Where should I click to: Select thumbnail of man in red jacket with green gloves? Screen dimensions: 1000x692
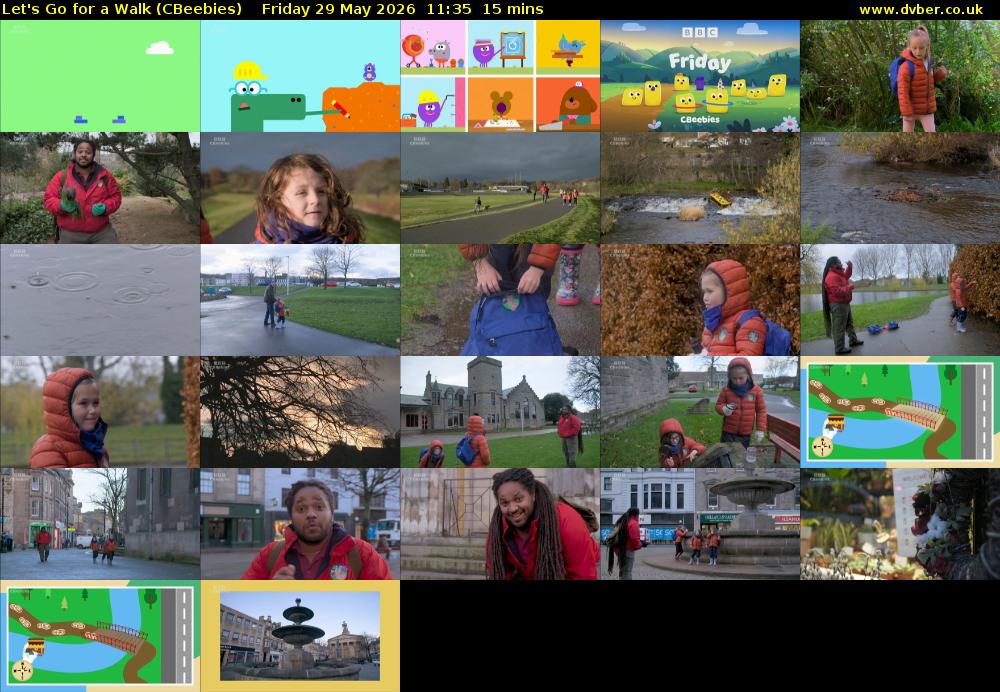(100, 188)
